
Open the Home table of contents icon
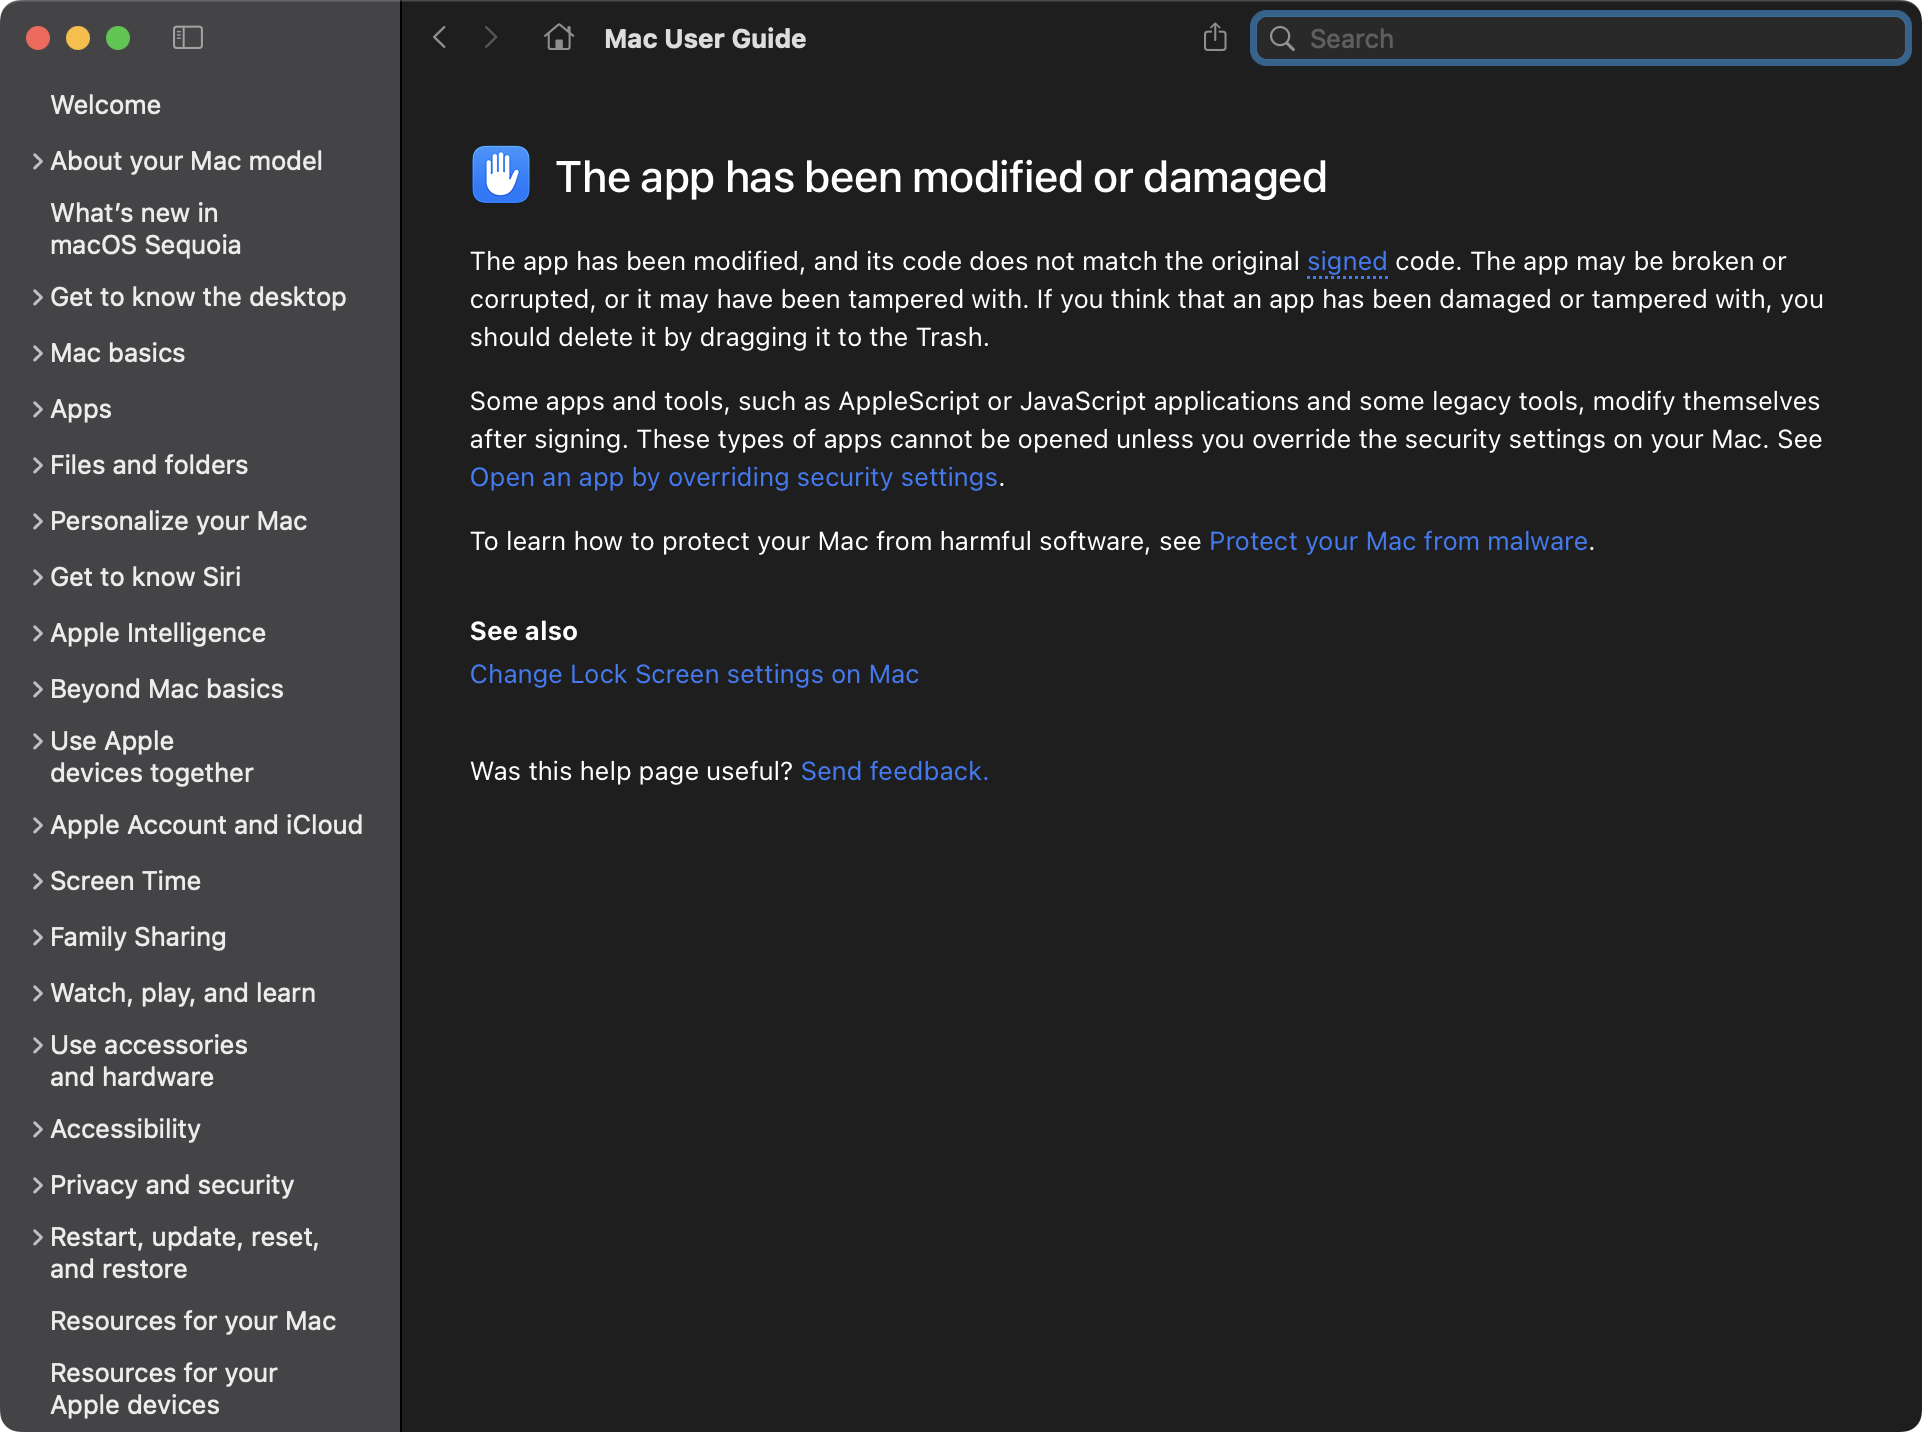[x=559, y=38]
